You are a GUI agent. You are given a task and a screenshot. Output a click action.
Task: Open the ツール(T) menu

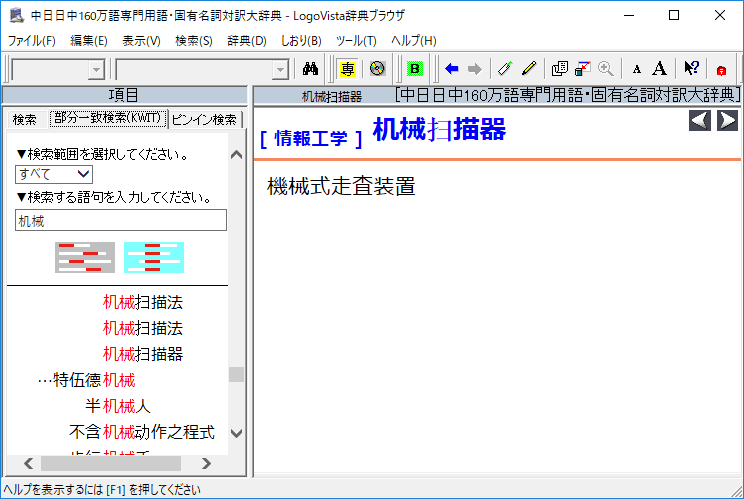pos(356,41)
